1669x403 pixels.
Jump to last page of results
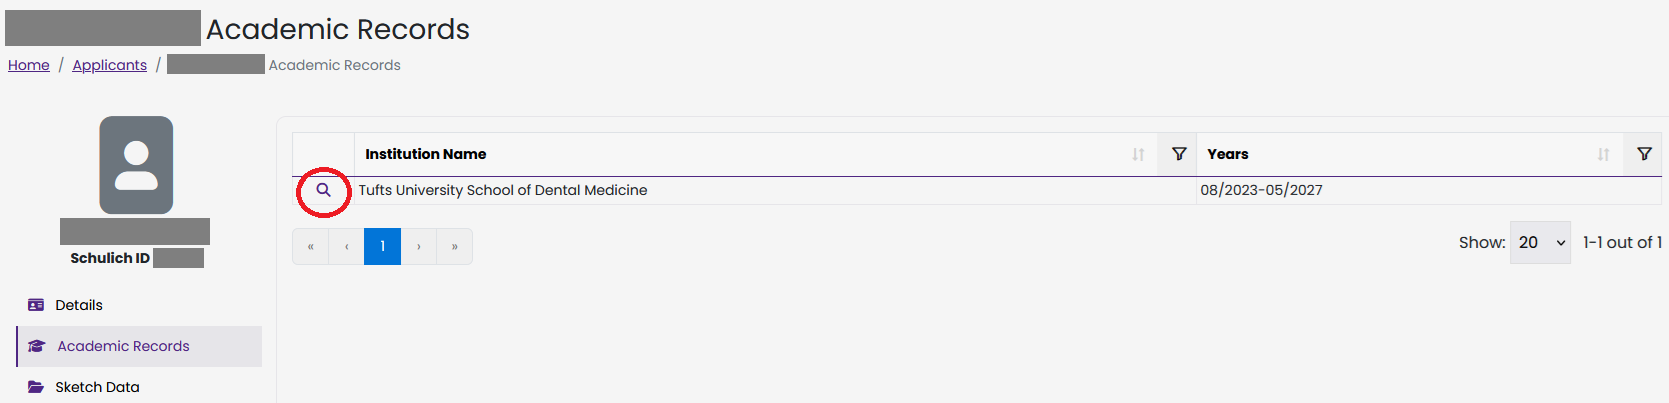coord(455,246)
